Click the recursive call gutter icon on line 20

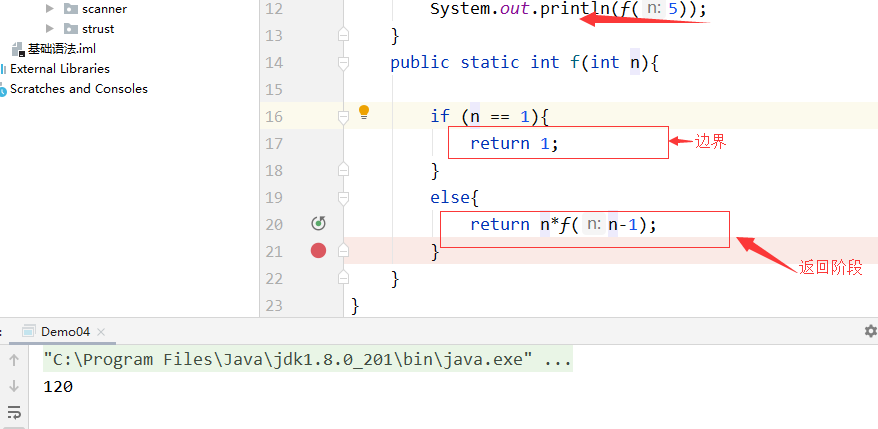coord(319,224)
